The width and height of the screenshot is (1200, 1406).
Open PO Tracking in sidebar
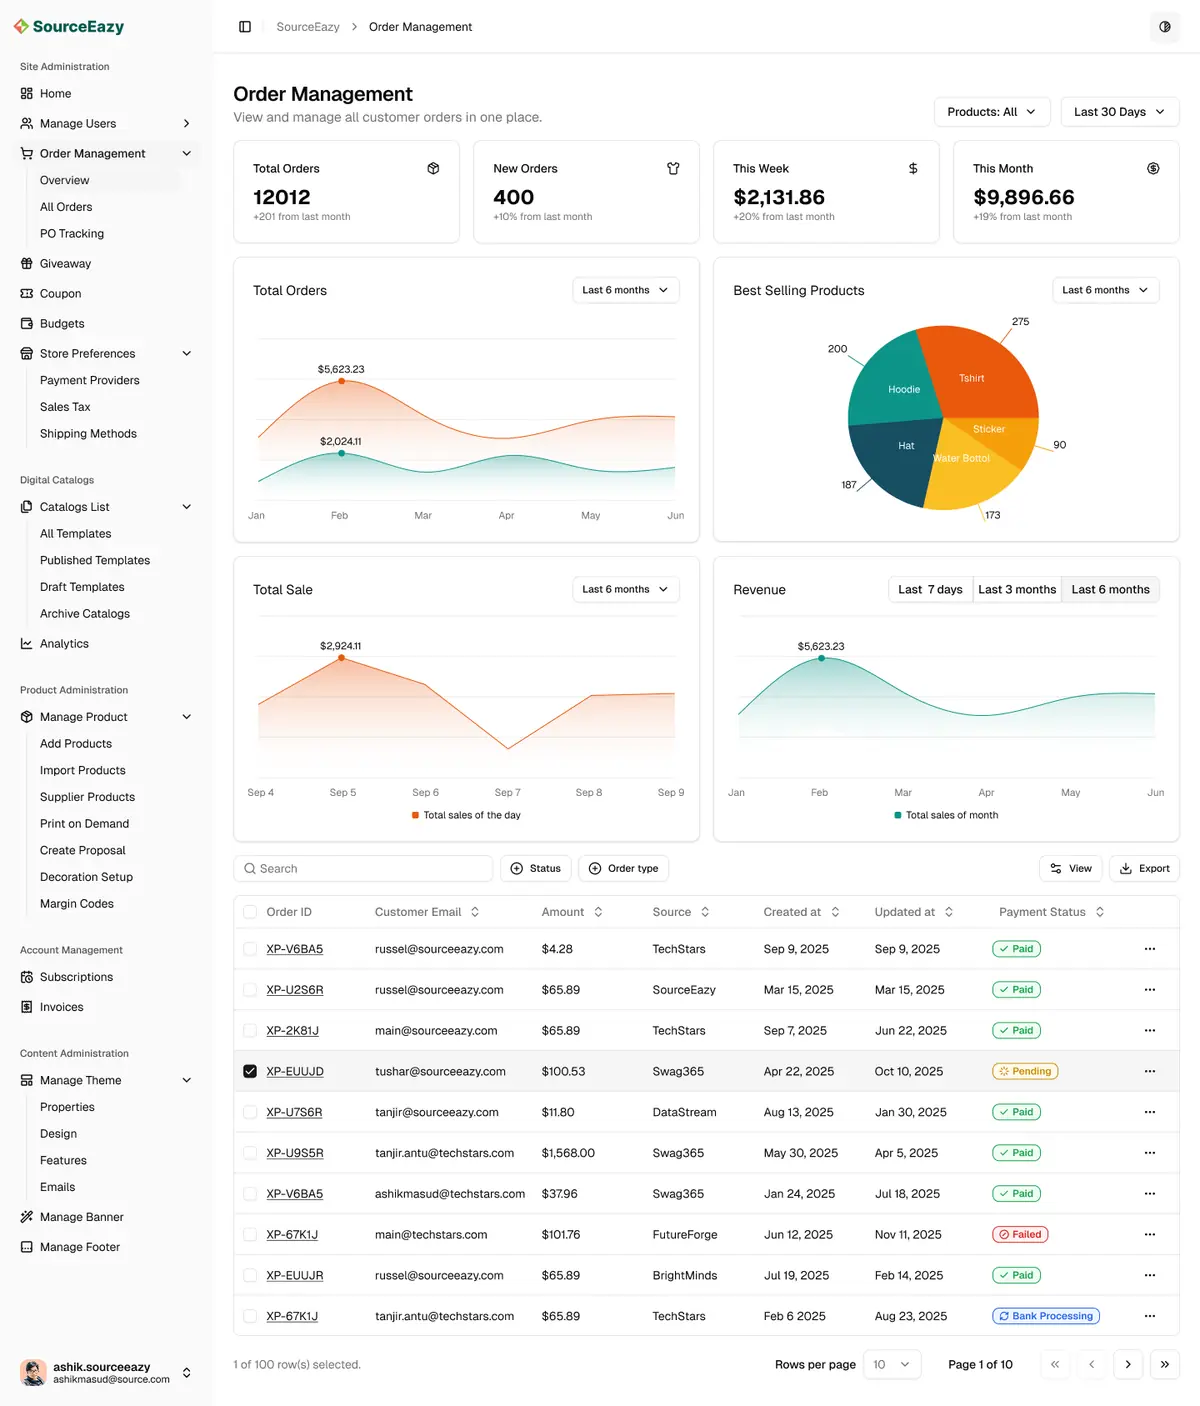coord(72,234)
